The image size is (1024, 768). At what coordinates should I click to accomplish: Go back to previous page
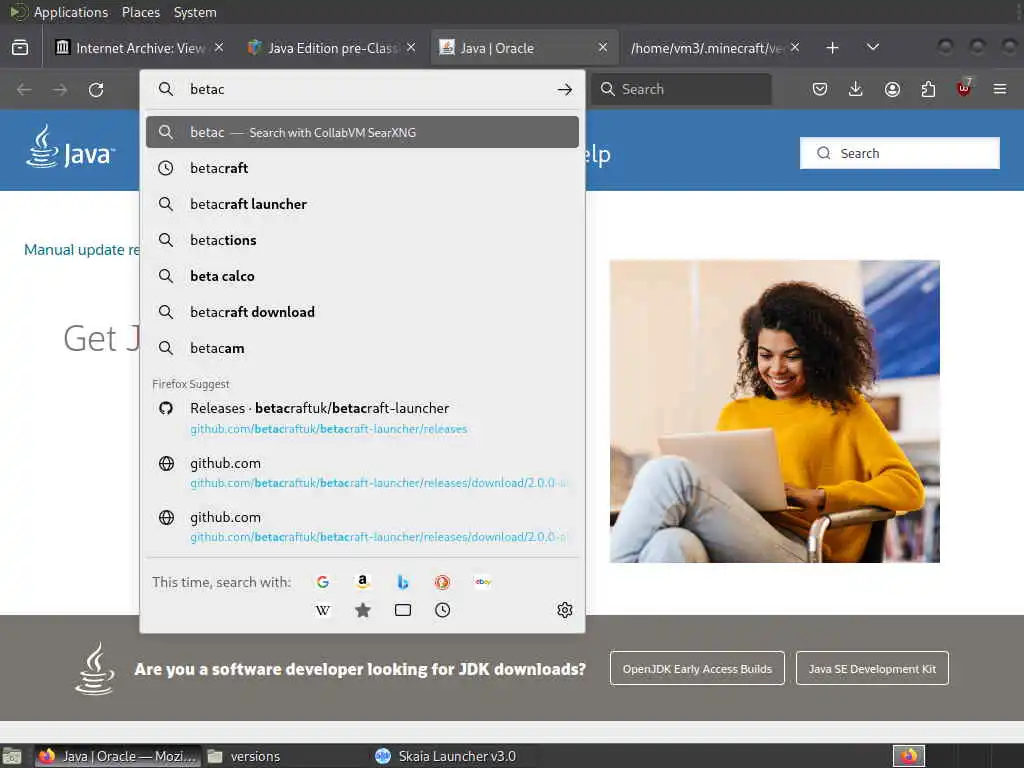[24, 89]
